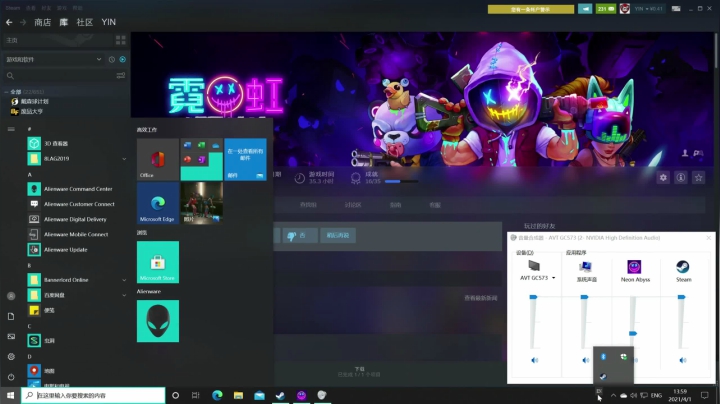
Task: Toggle the ready-to-play filter icon
Action: [x=123, y=59]
